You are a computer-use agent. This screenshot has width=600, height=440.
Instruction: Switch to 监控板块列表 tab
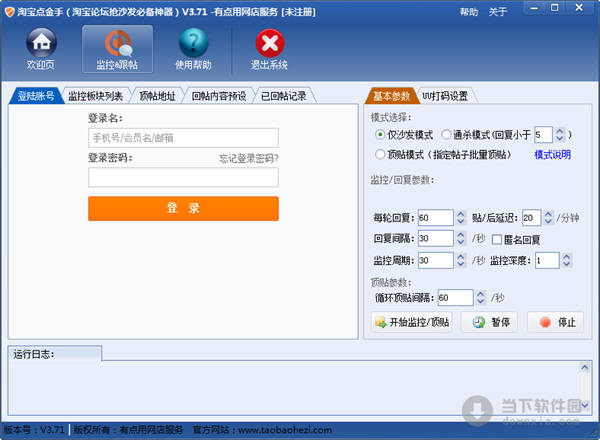[x=96, y=96]
